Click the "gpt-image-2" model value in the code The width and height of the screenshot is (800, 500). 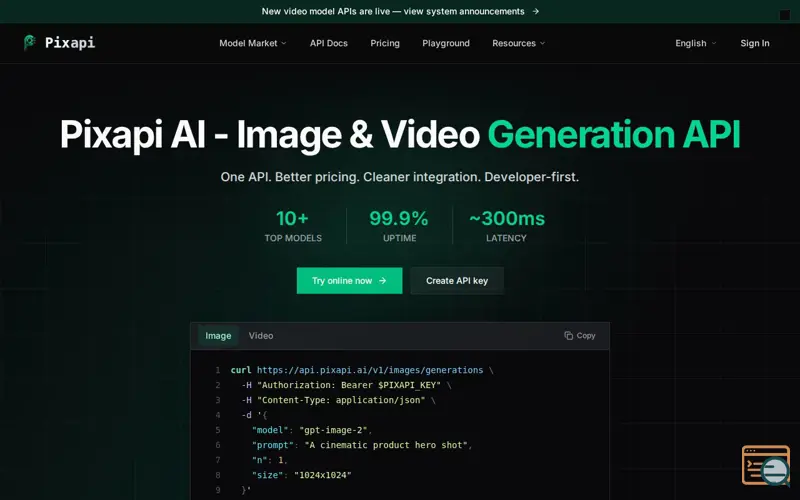(333, 430)
